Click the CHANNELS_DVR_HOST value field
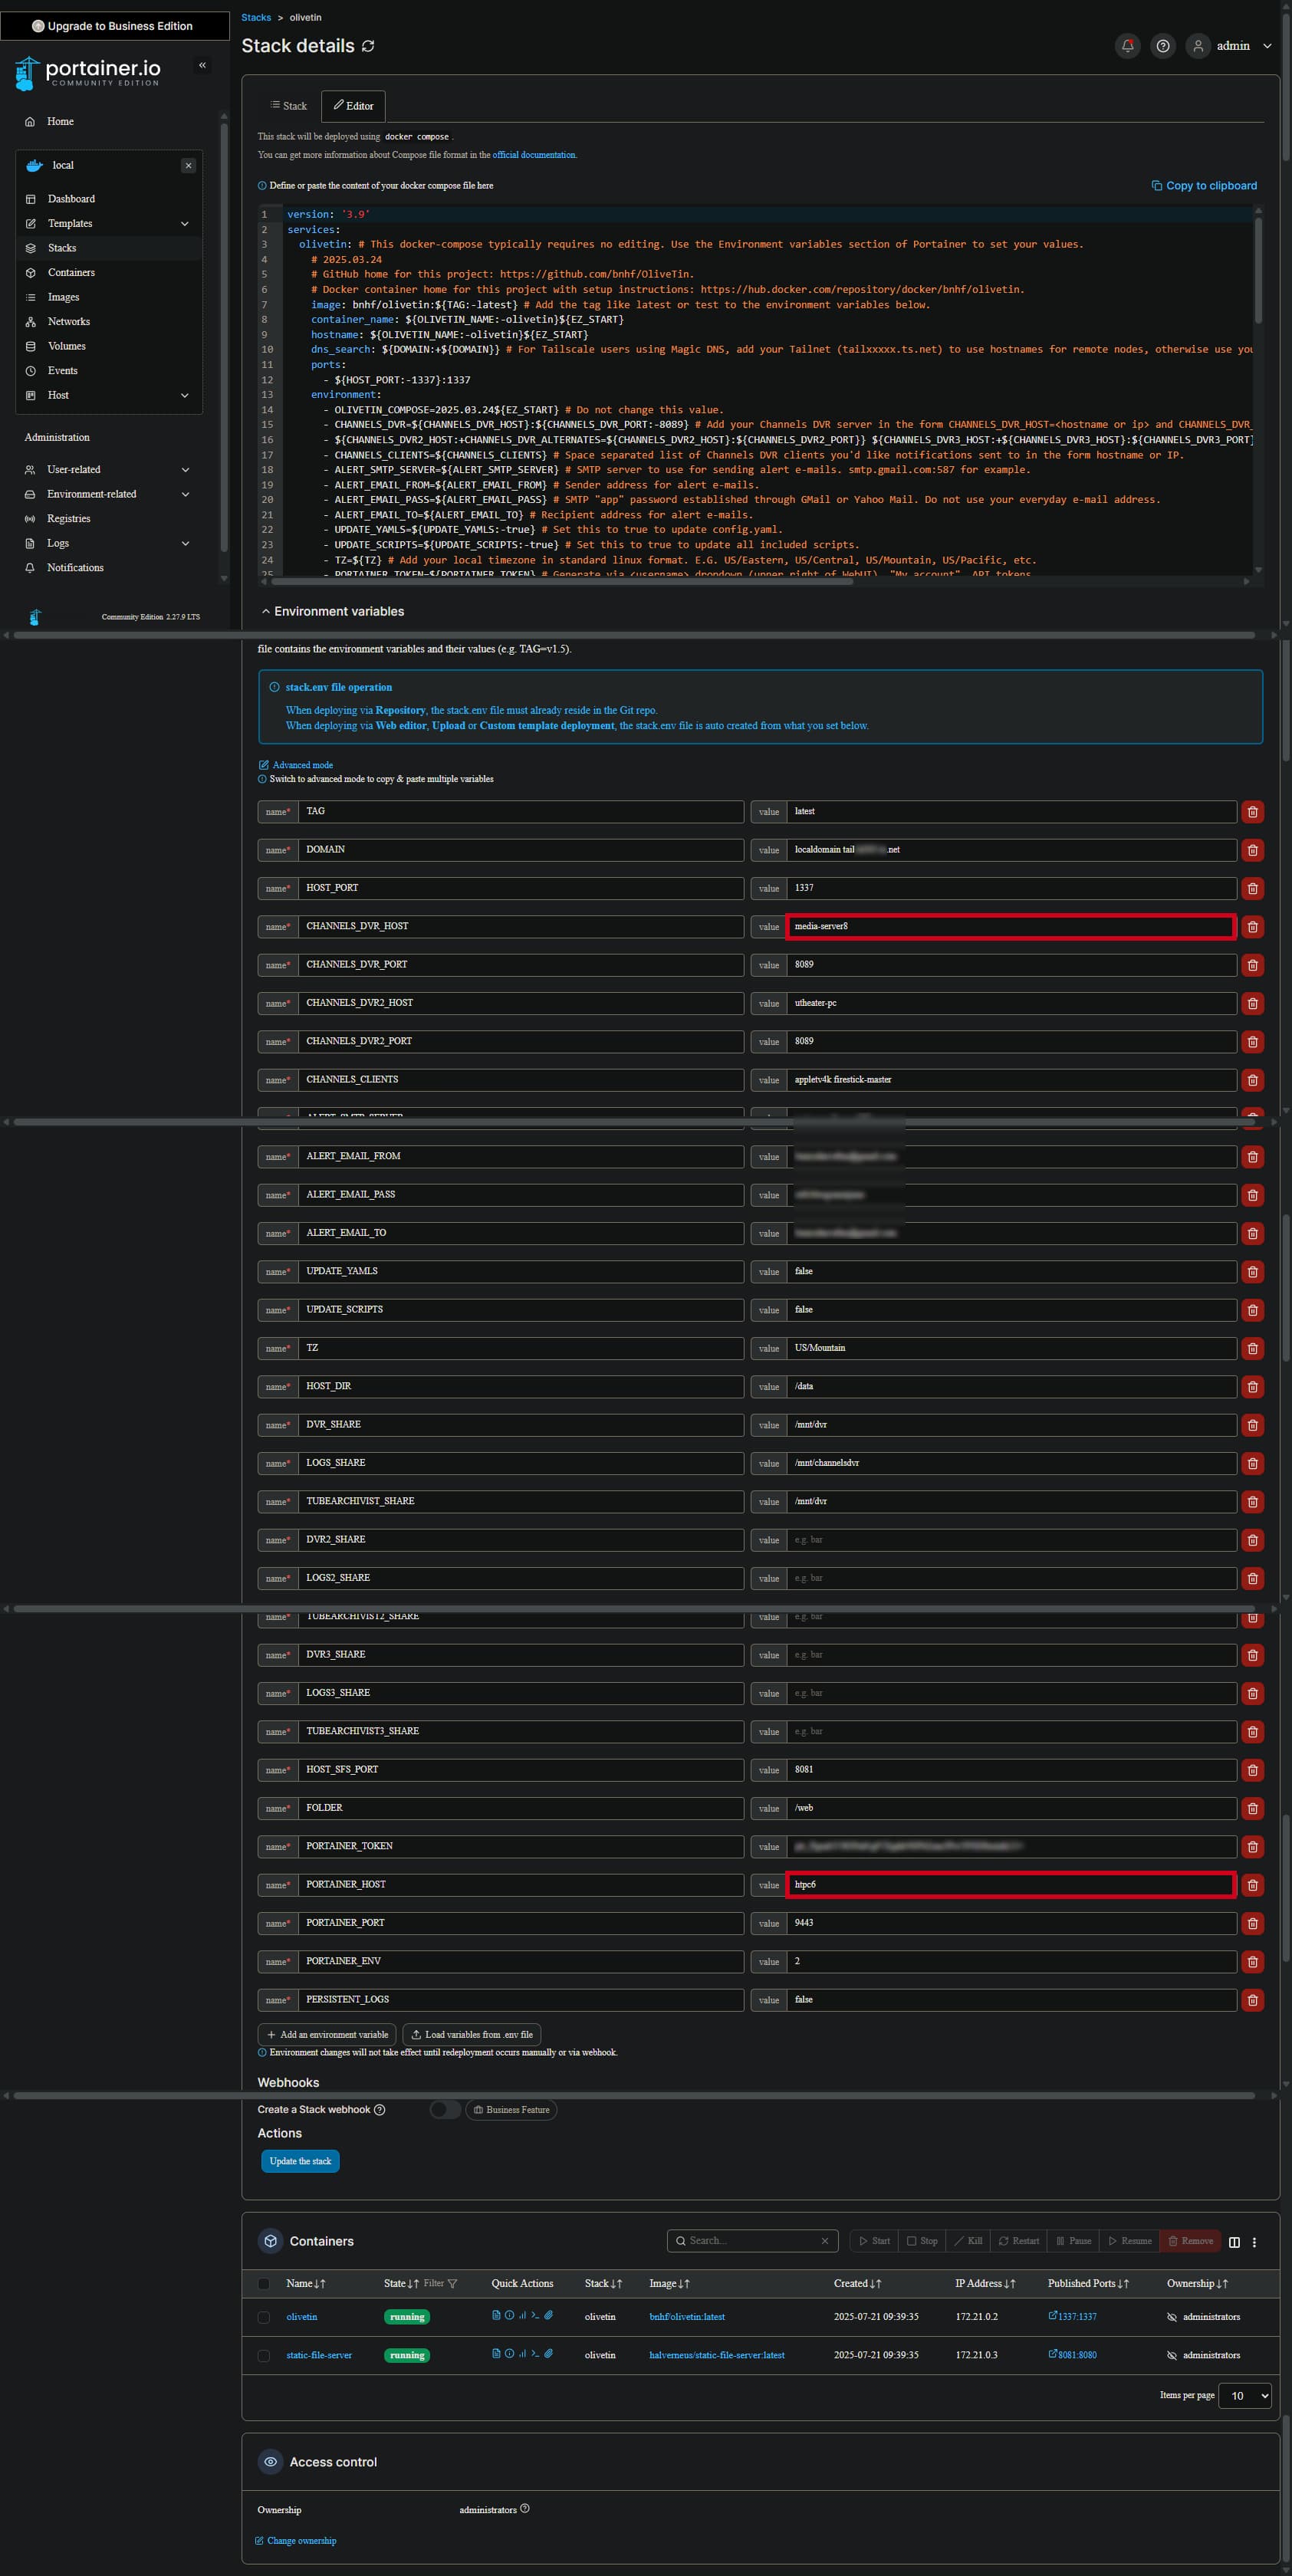Viewport: 1292px width, 2576px height. [x=1010, y=927]
